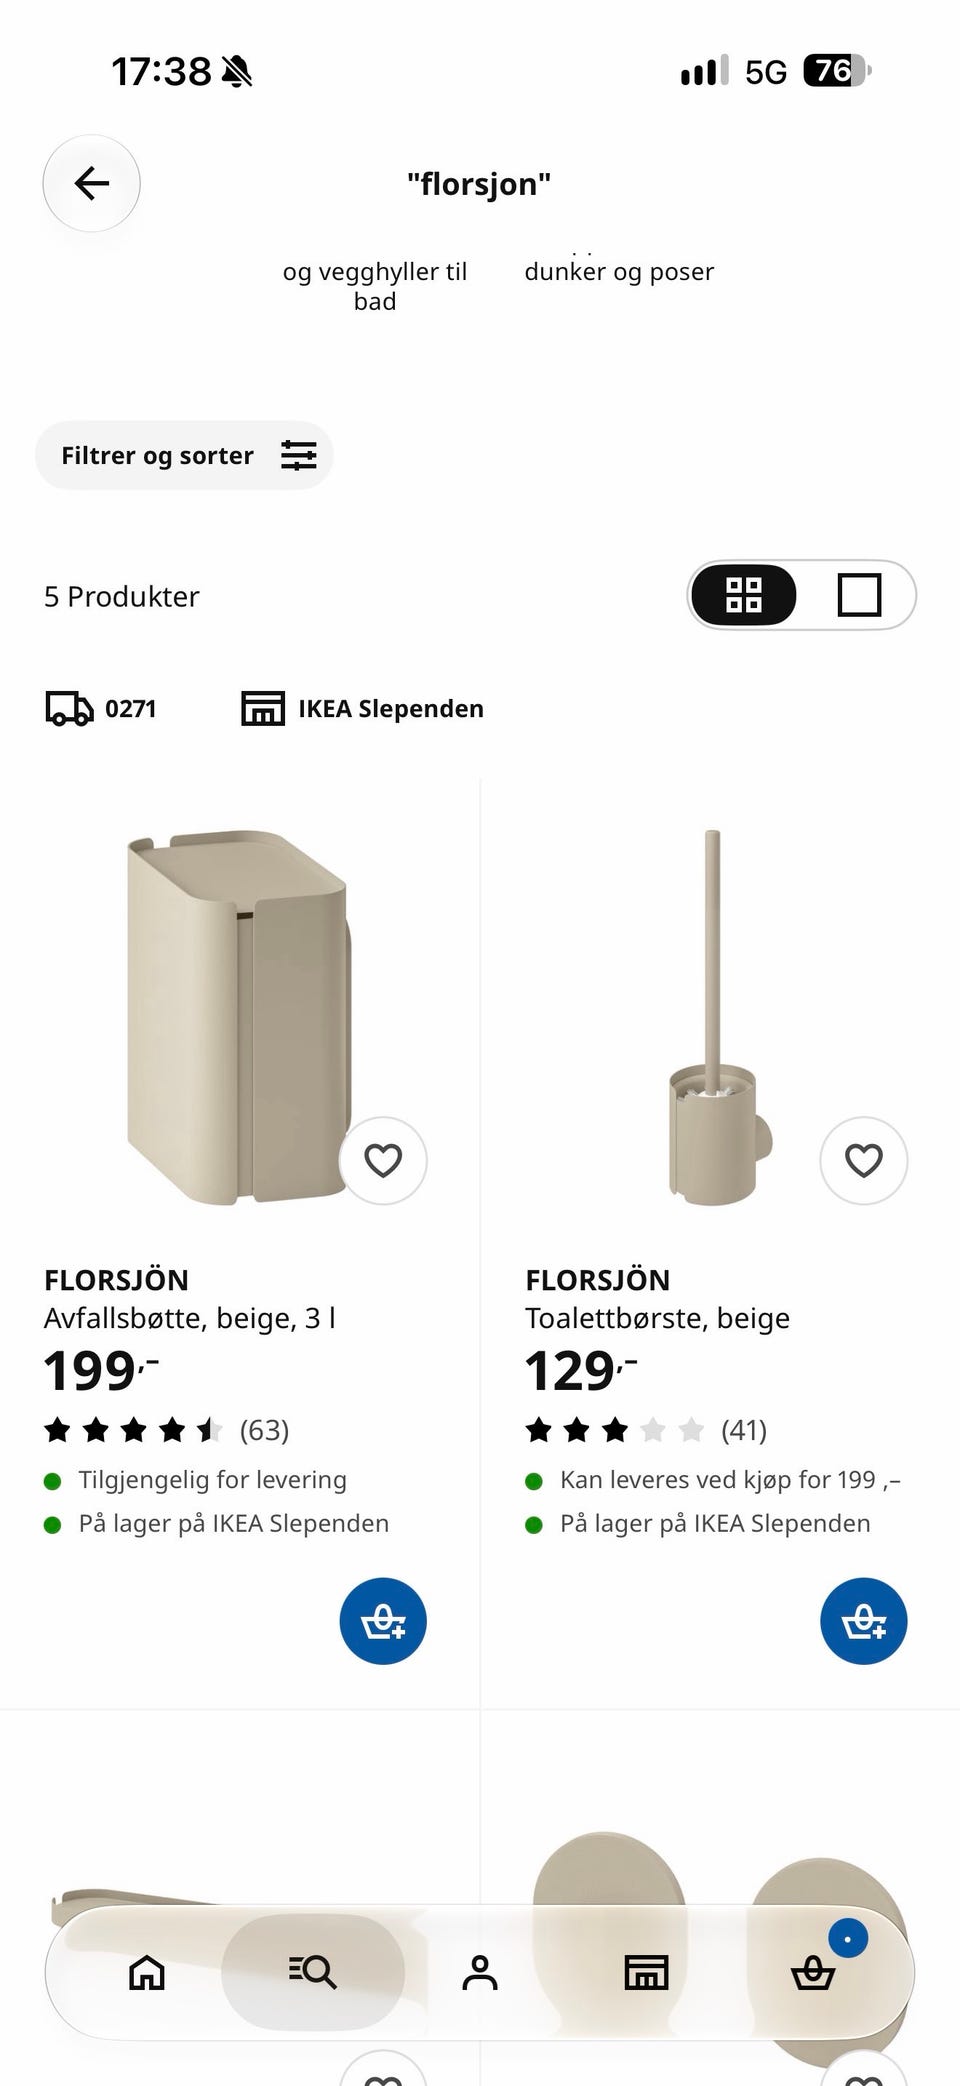Image resolution: width=960 pixels, height=2086 pixels.
Task: Change selected store IKEA Slependen
Action: click(362, 708)
